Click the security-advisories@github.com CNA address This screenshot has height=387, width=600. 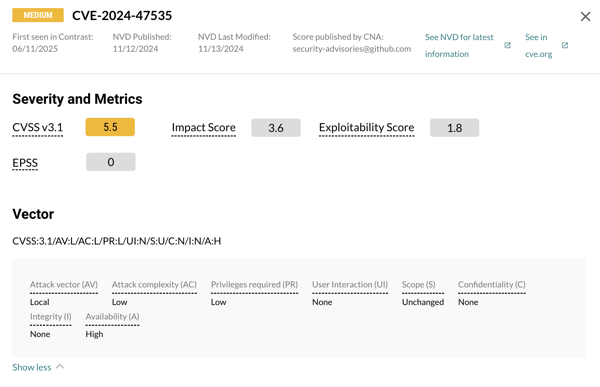tap(352, 49)
